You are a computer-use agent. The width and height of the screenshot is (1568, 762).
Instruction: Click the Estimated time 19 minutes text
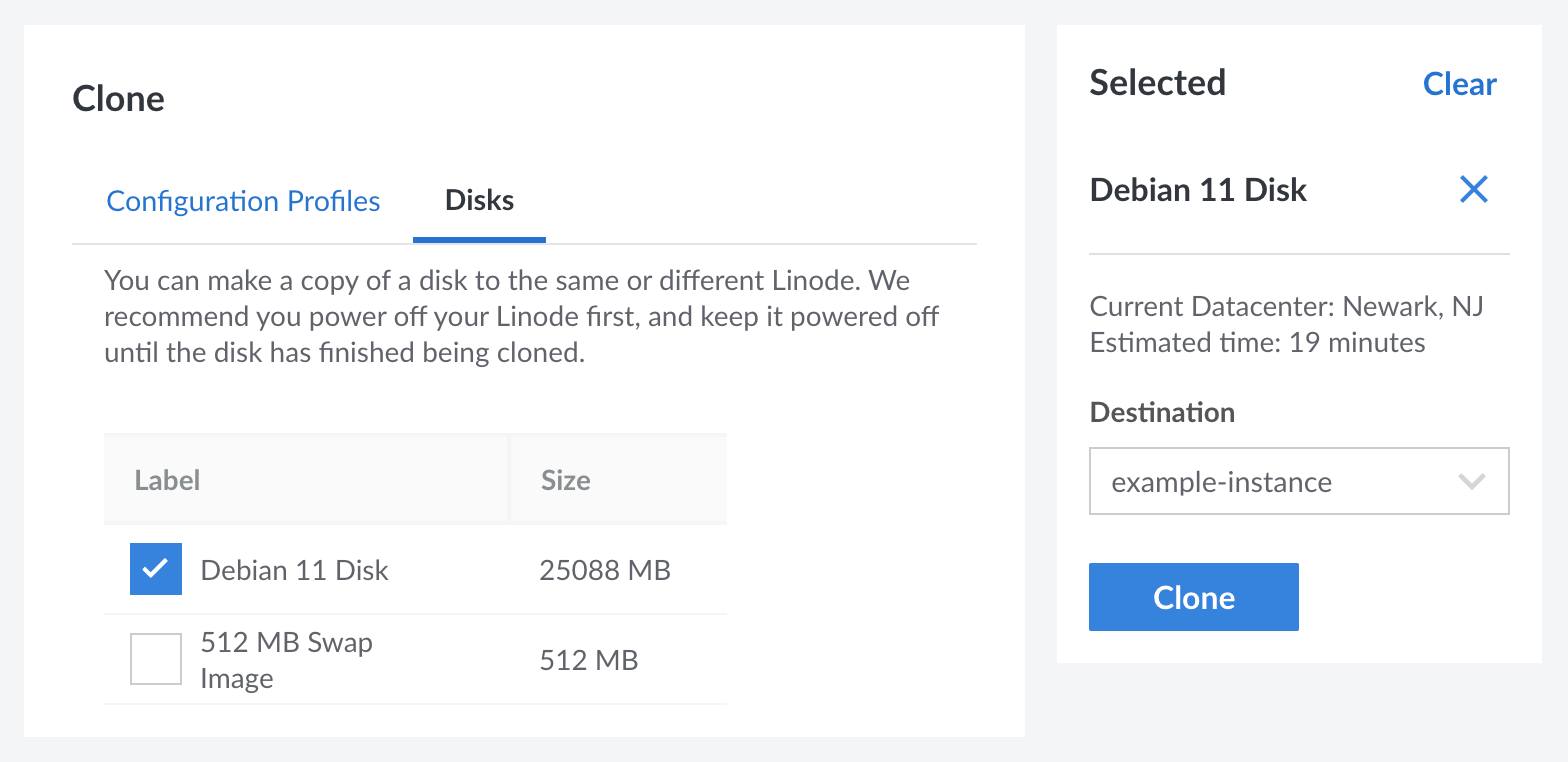coord(1257,343)
